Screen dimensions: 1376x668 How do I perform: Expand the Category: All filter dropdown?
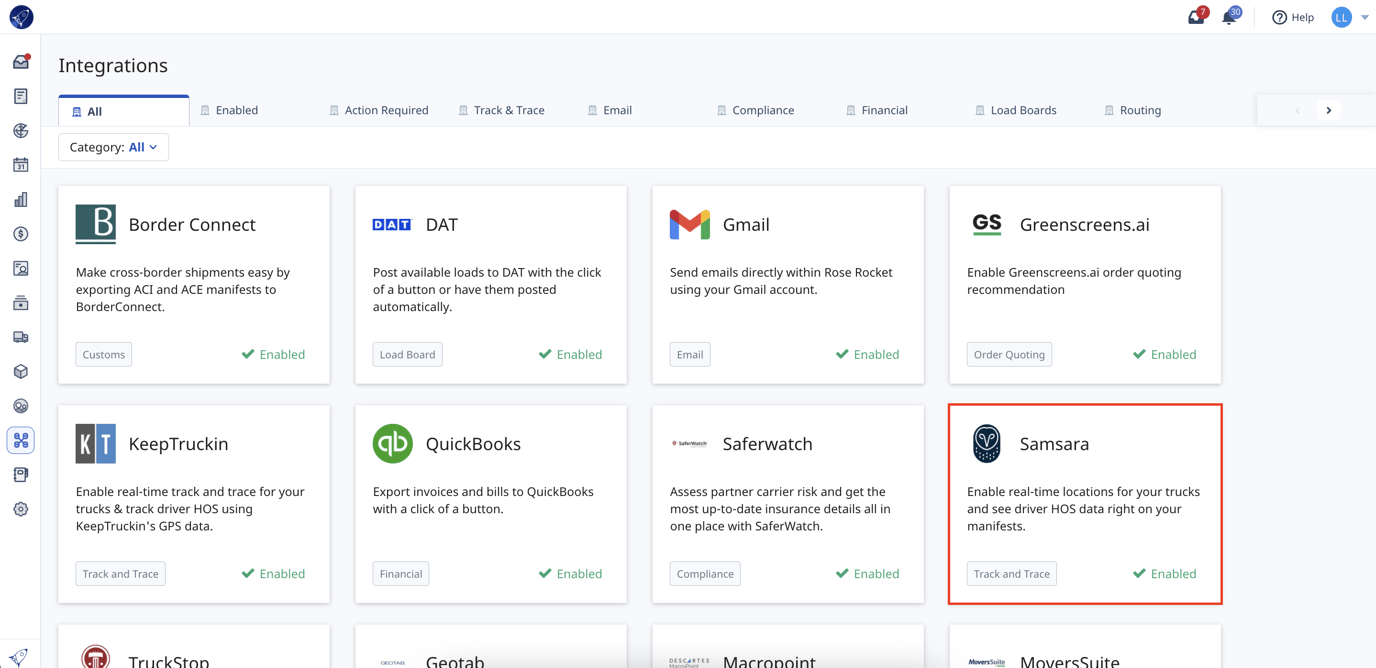113,147
